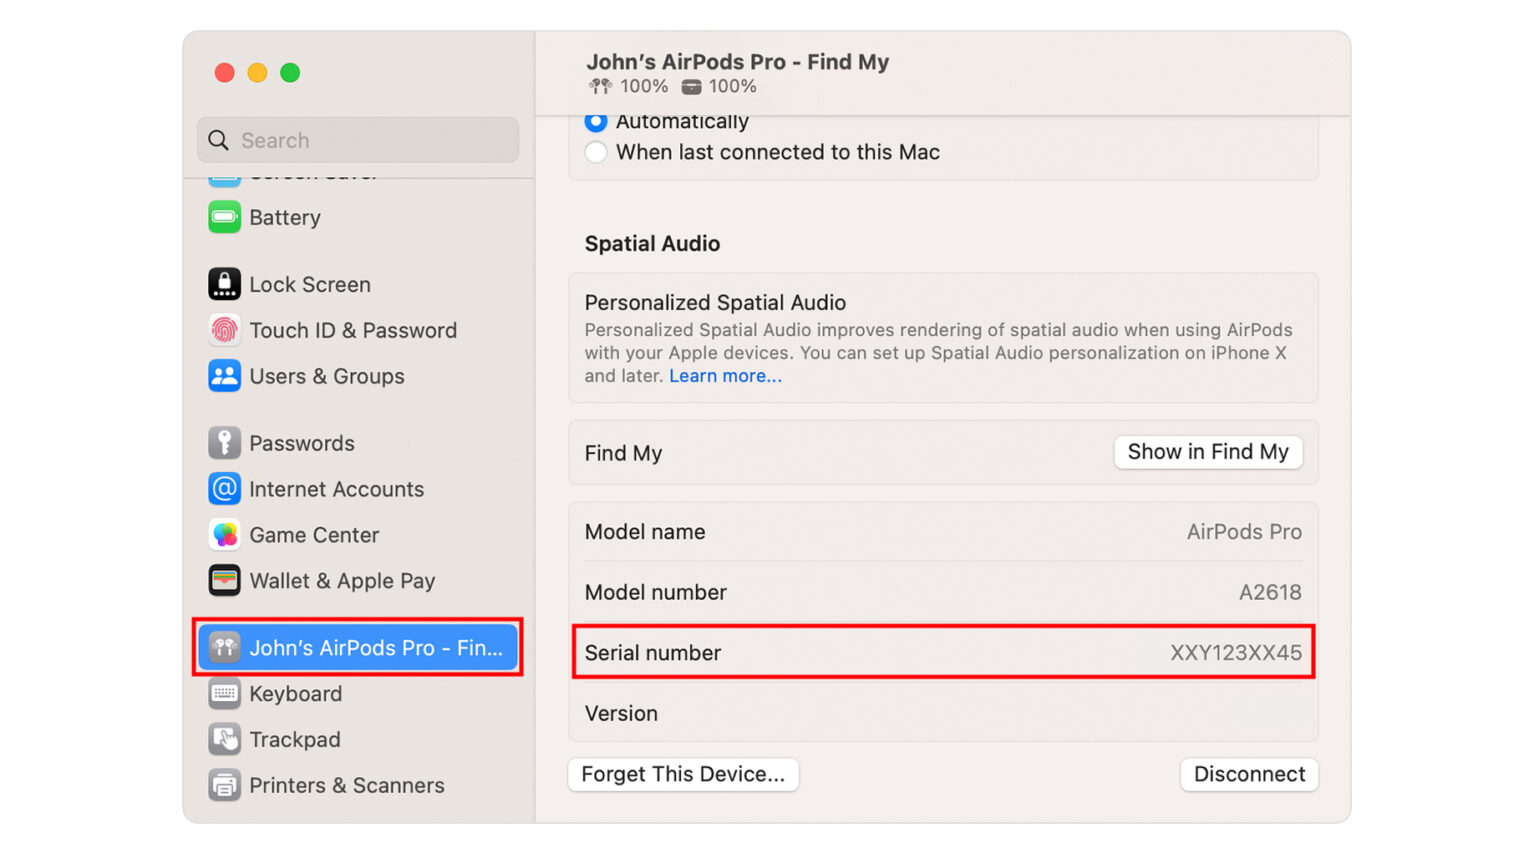Click the Users & Groups icon
This screenshot has width=1534, height=864.
224,376
